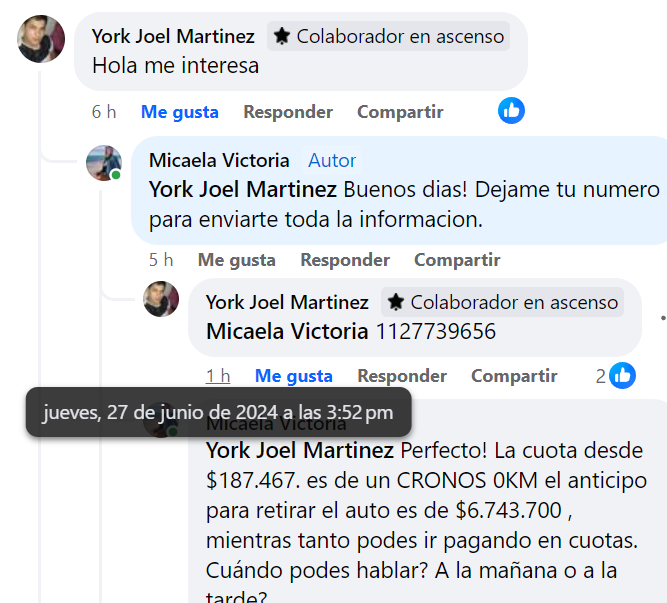The image size is (667, 603).
Task: Open the "5 h" timestamp link
Action: coord(161,260)
